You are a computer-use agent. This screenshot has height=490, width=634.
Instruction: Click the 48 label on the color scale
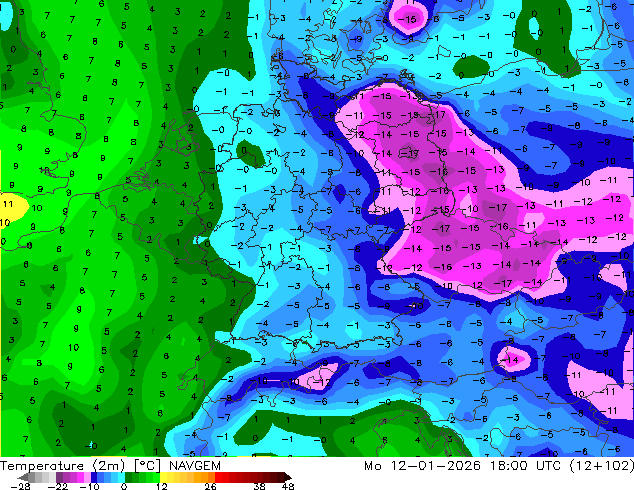(288, 486)
